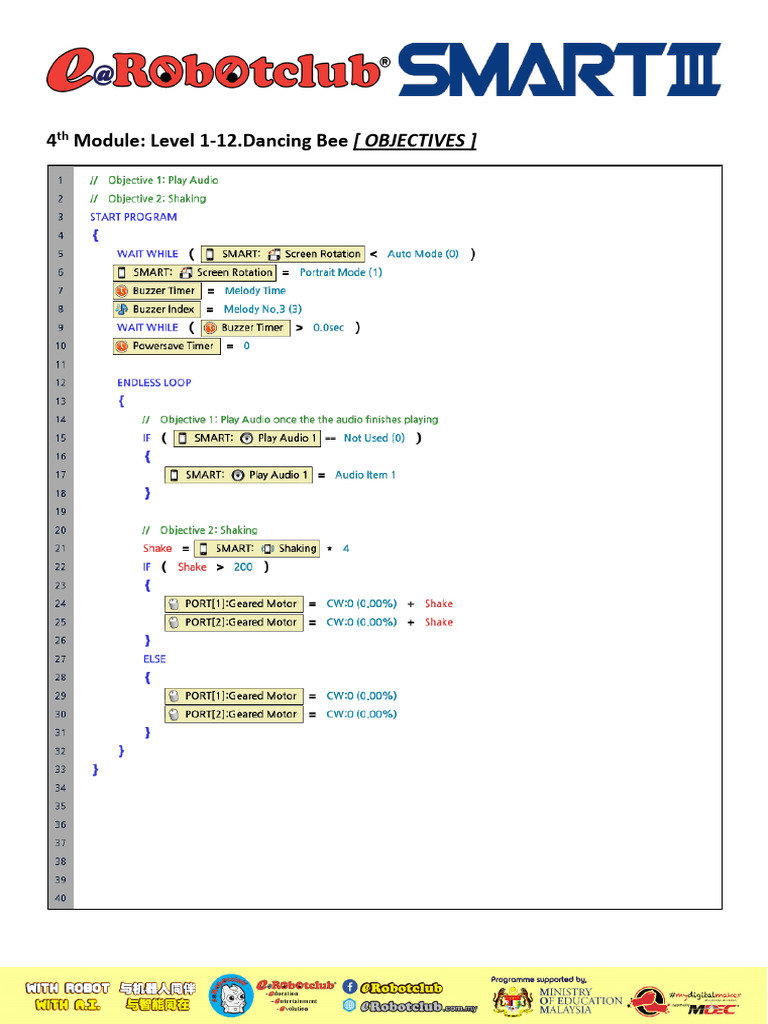This screenshot has width=768, height=1024.
Task: Click the 'Portrait Mode (1)' value
Action: click(x=341, y=272)
